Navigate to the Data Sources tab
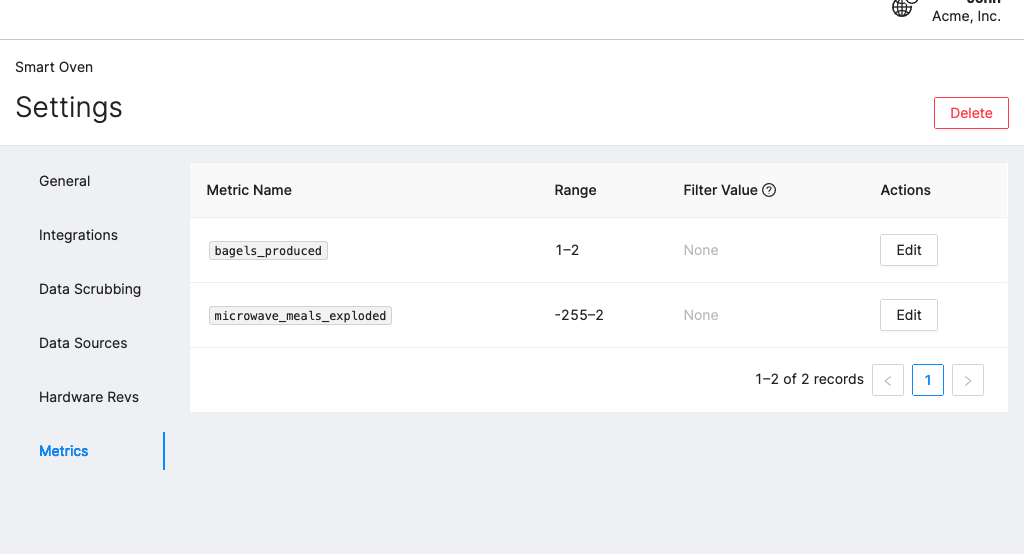This screenshot has height=554, width=1024. [83, 343]
